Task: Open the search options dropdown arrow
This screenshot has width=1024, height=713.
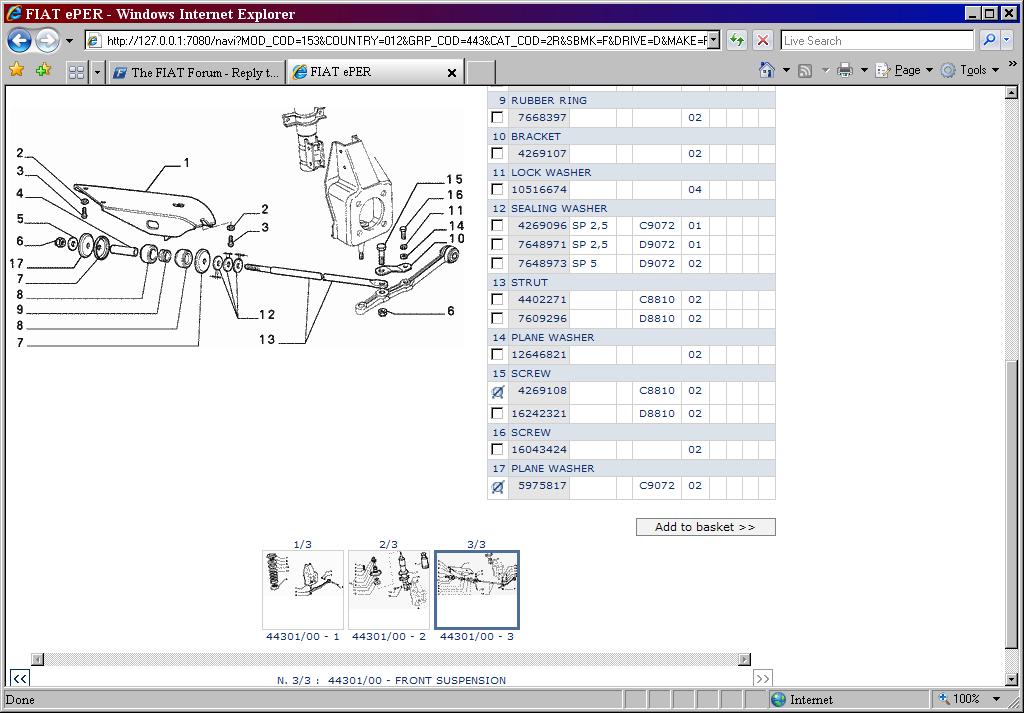Action: [x=1006, y=40]
